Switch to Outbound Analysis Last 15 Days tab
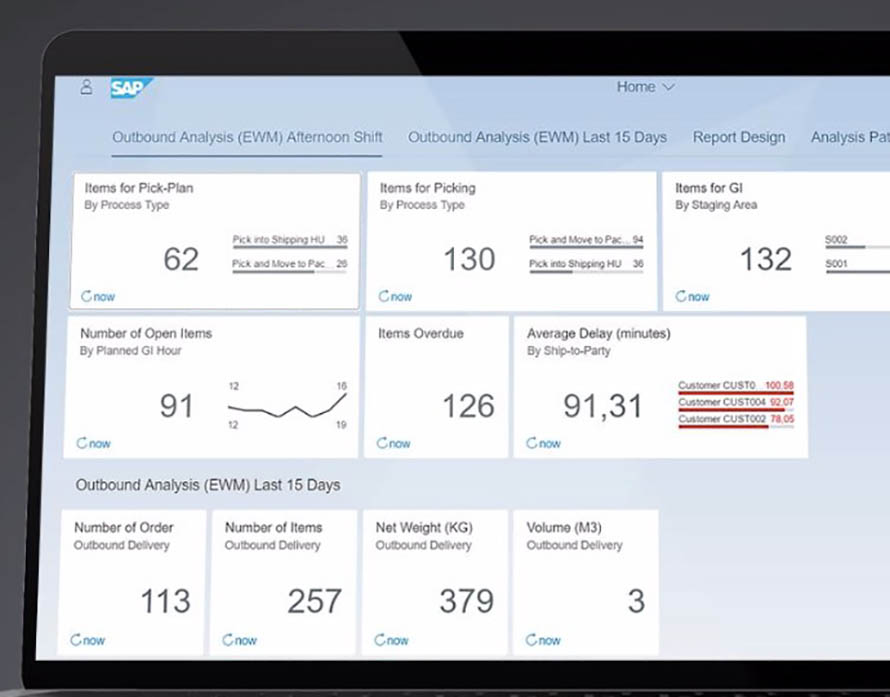The height and width of the screenshot is (697, 890). coord(538,137)
